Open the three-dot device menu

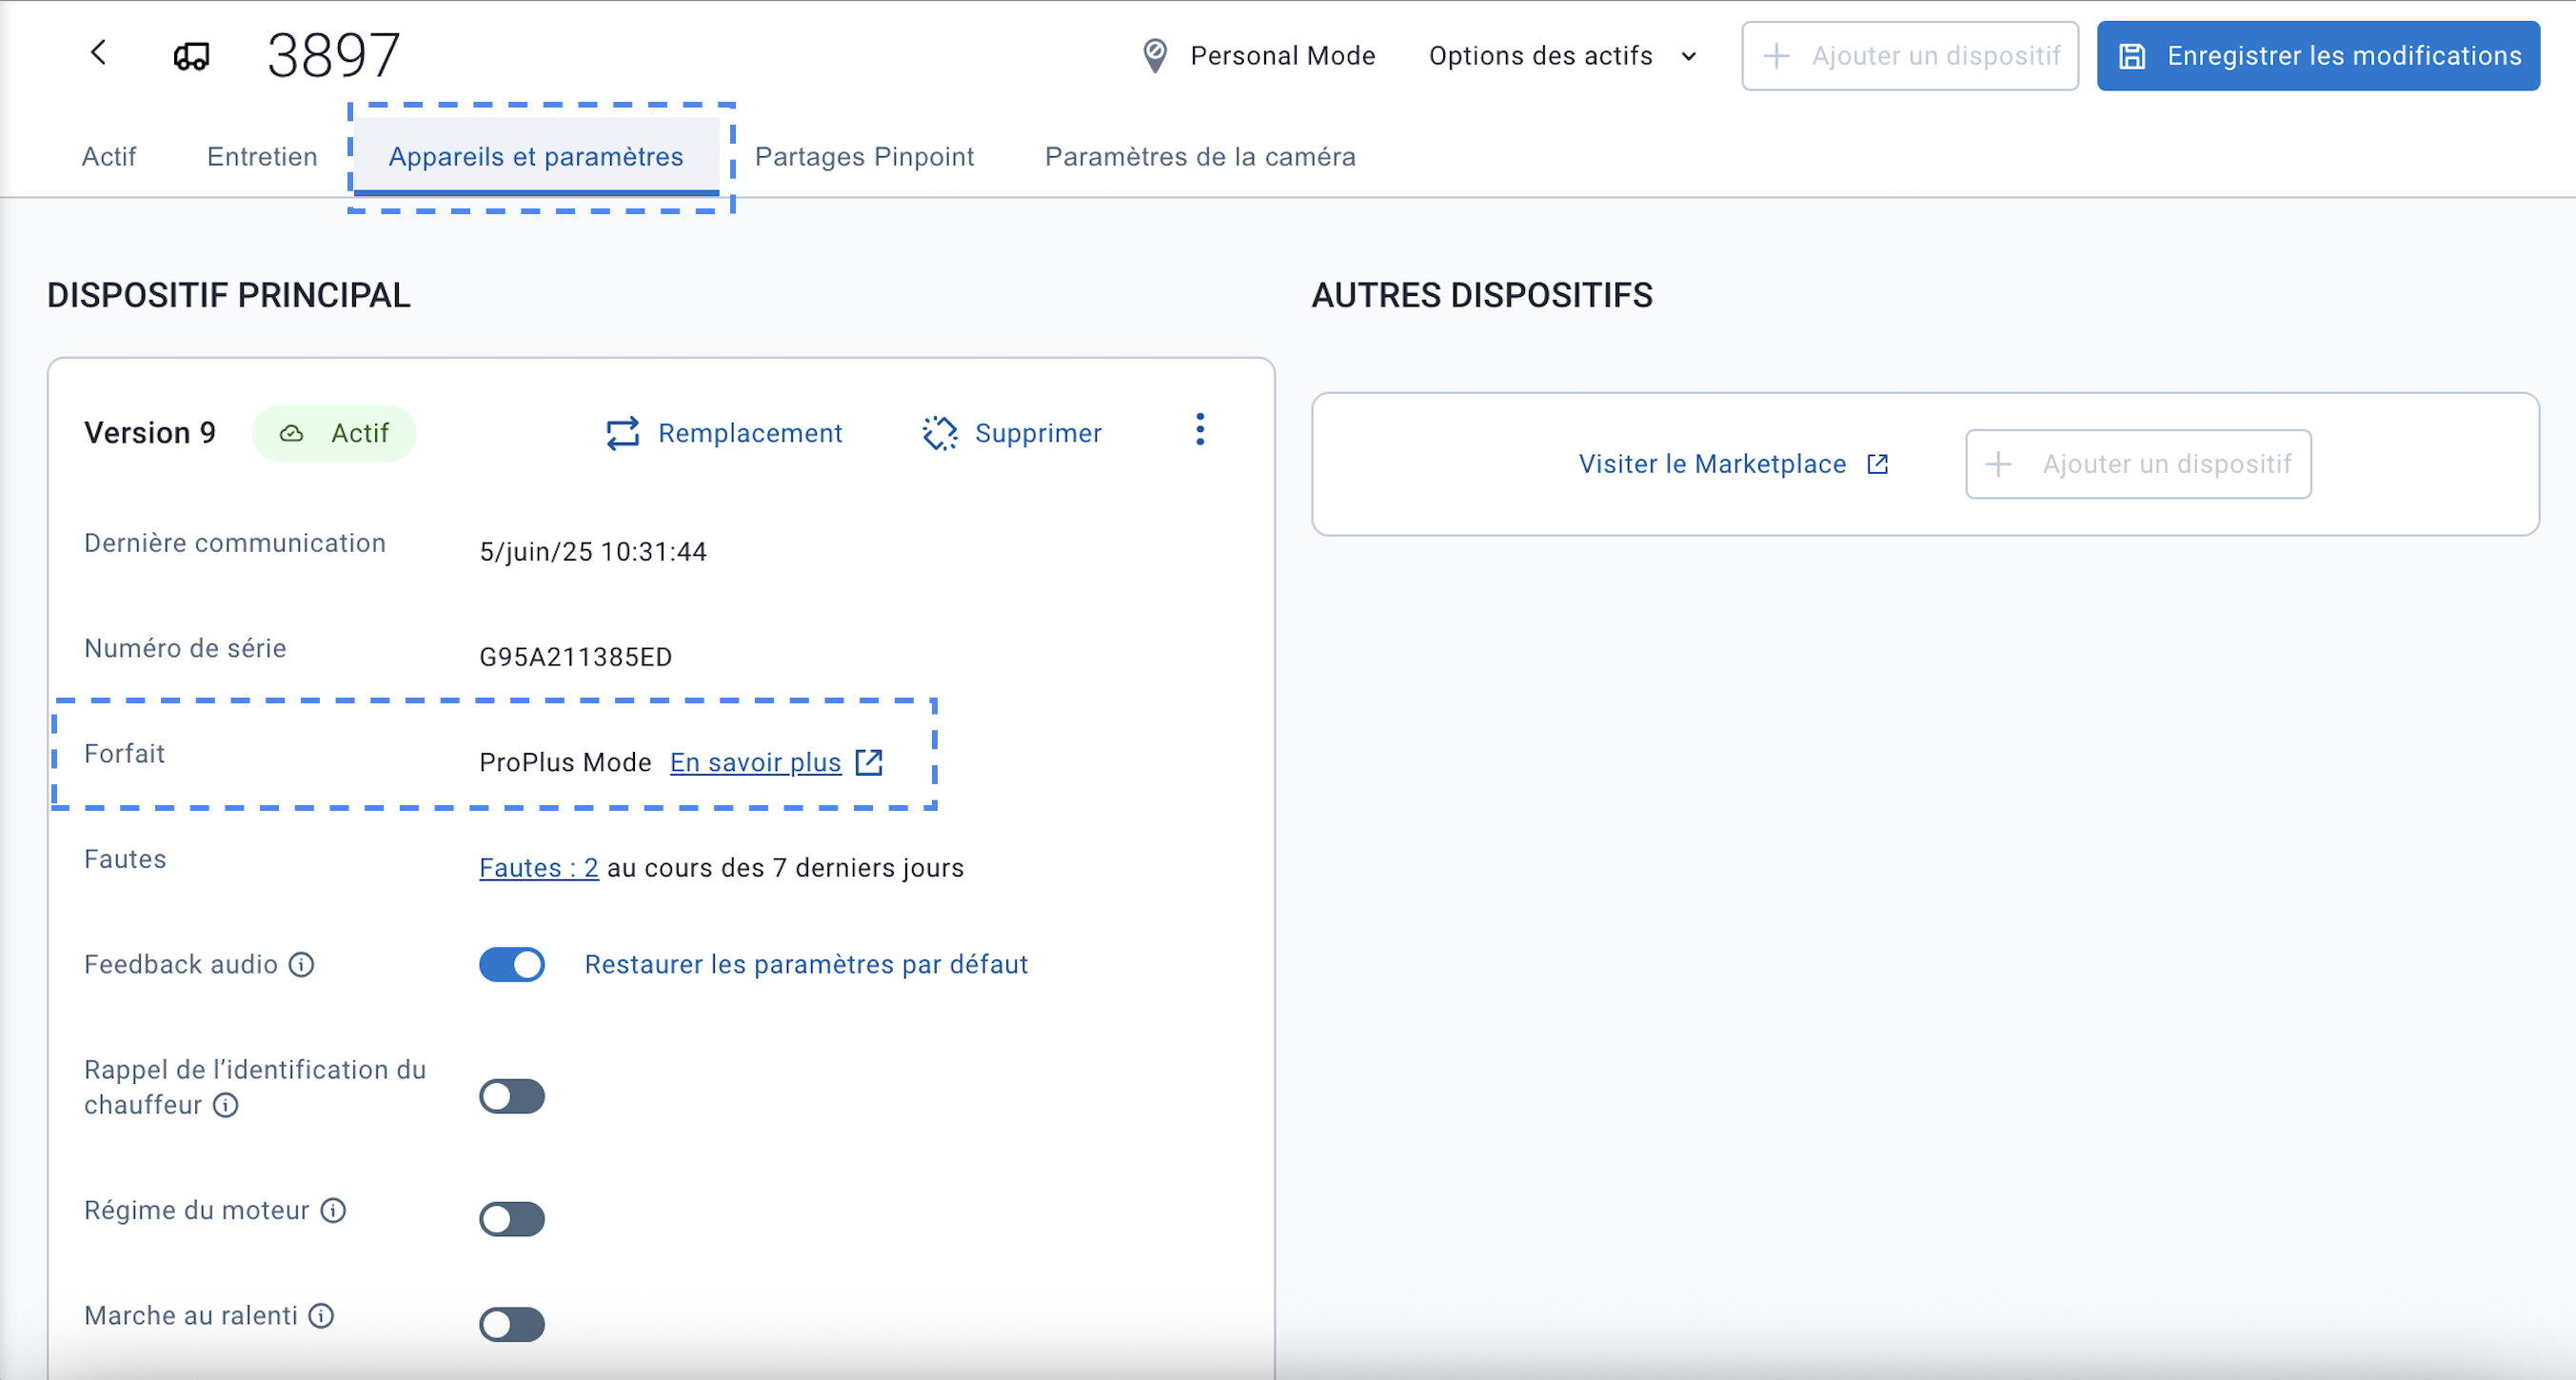pos(1200,430)
